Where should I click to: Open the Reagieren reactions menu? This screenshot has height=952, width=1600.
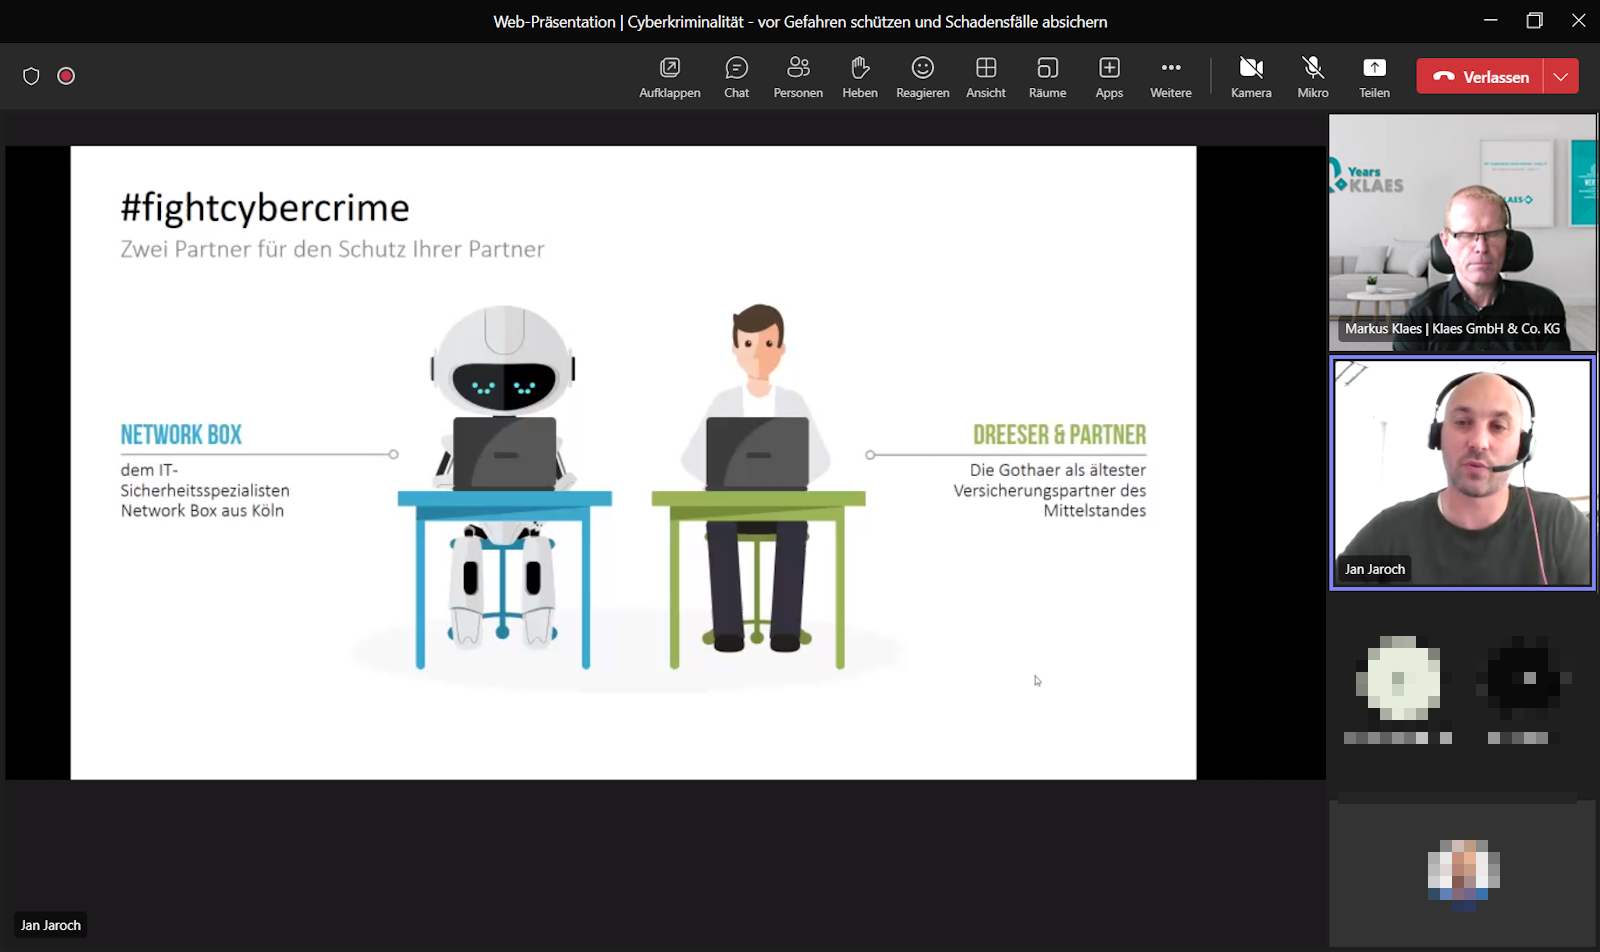pyautogui.click(x=923, y=77)
